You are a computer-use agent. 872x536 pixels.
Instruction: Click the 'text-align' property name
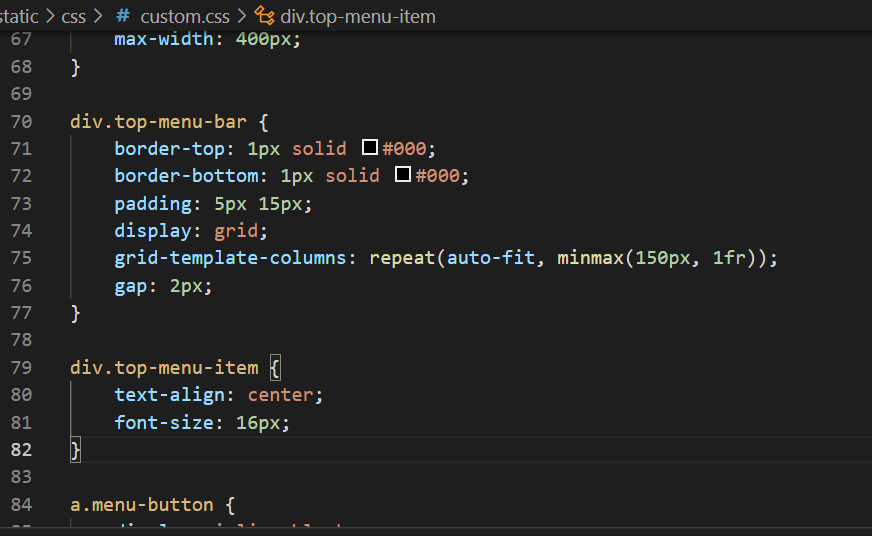(170, 395)
